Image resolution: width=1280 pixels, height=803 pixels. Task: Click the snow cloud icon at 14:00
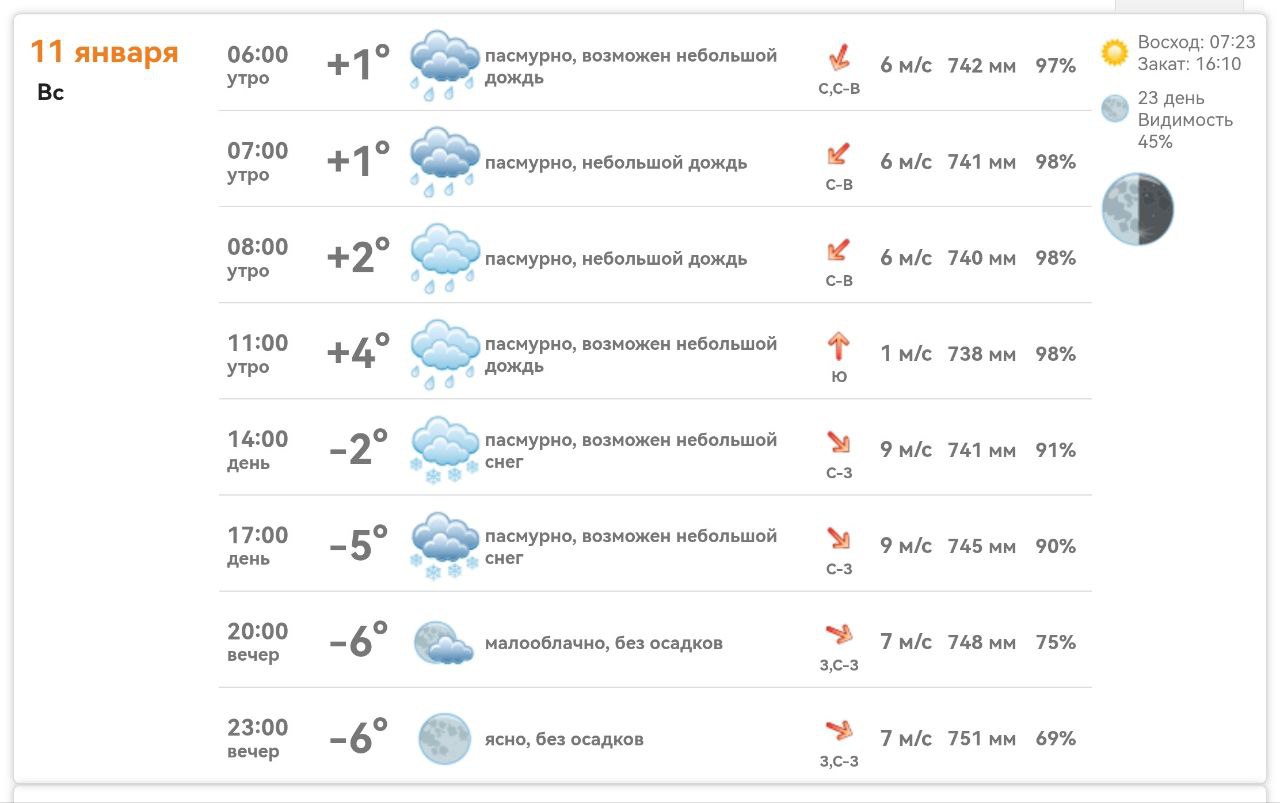445,450
